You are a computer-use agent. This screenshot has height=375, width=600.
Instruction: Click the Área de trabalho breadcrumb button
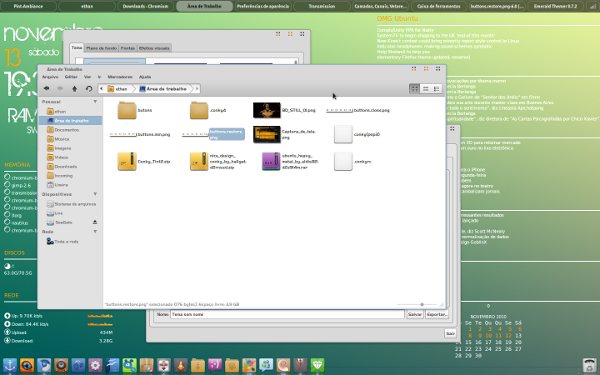[x=163, y=89]
